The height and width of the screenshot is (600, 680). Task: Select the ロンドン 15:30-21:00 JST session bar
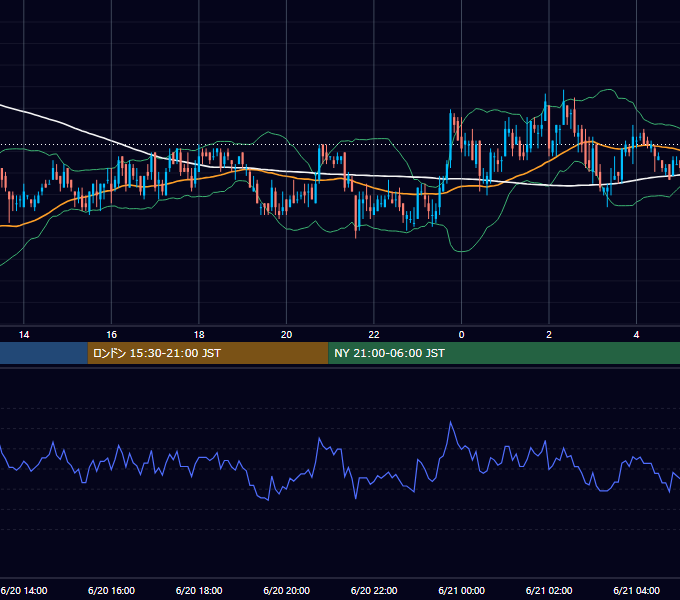click(208, 353)
